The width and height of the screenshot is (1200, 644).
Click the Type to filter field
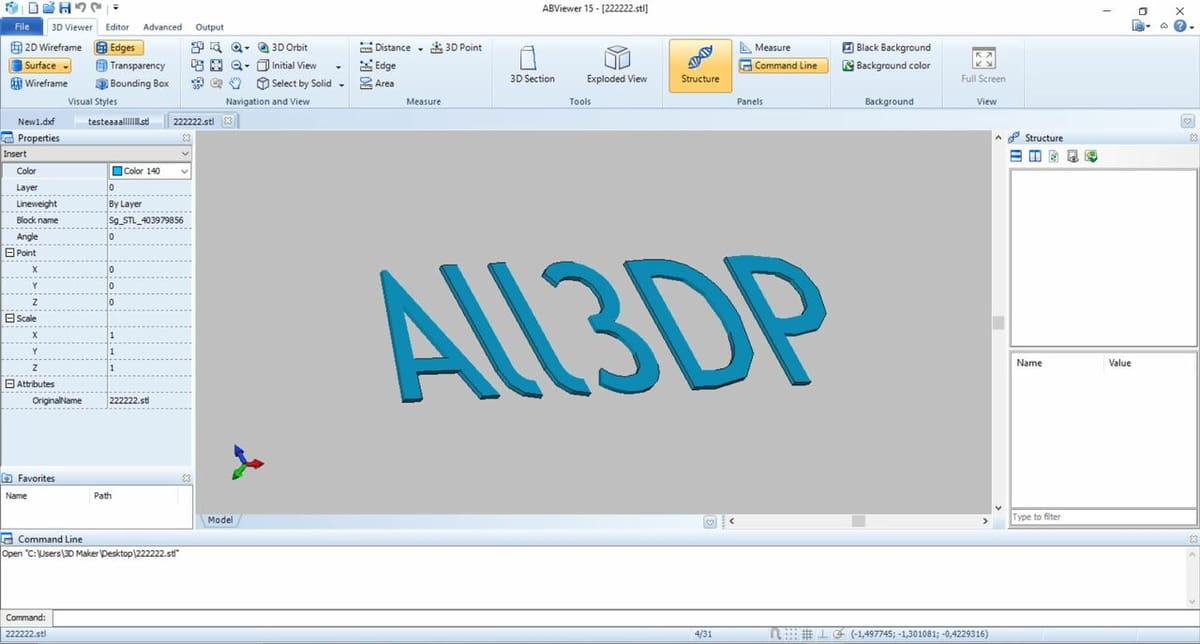click(1103, 517)
